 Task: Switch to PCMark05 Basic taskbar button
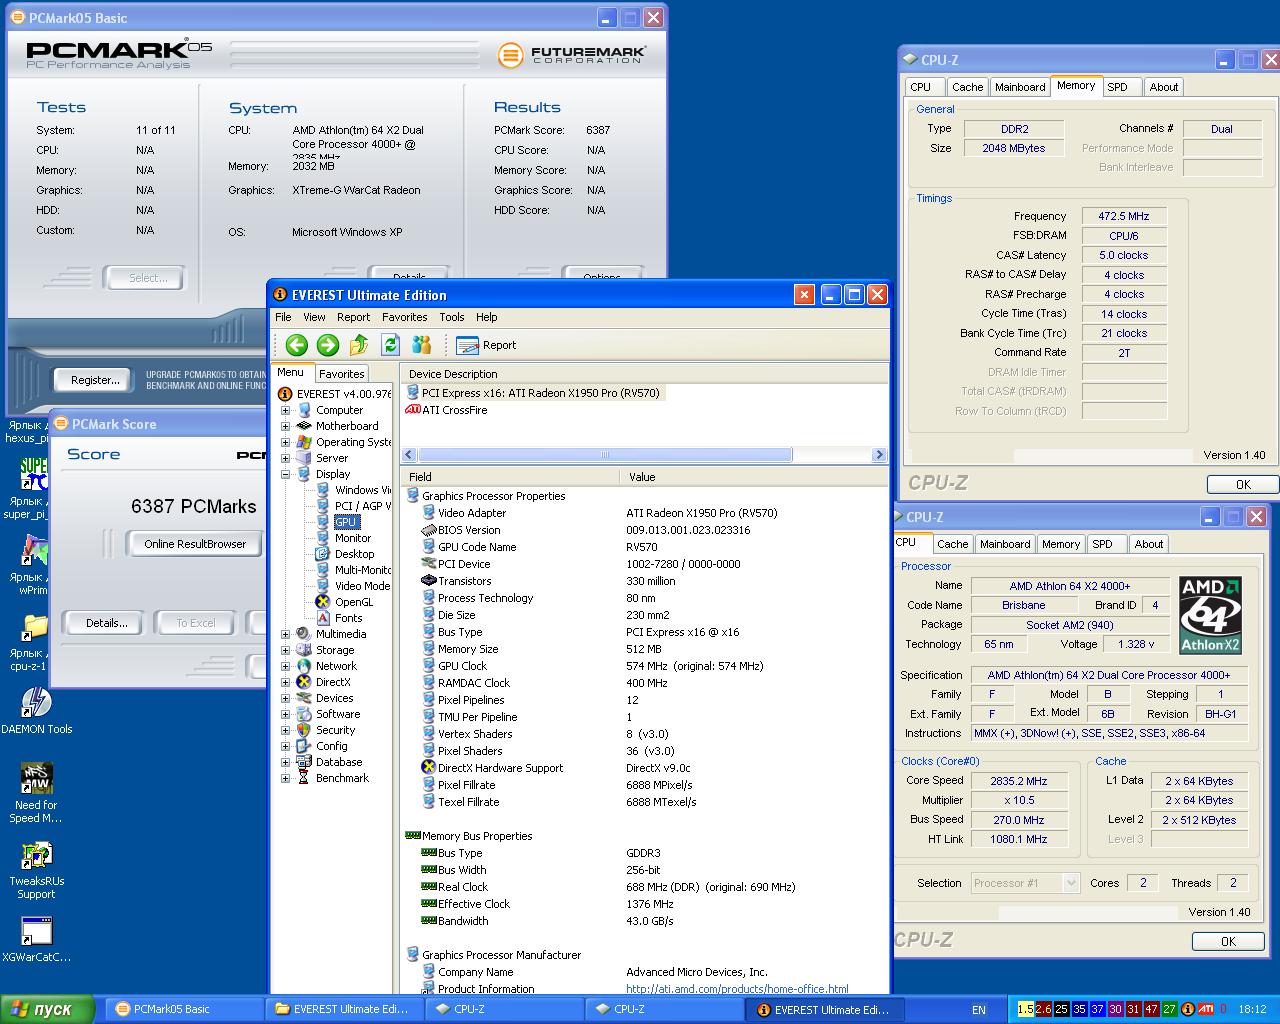[x=184, y=1010]
